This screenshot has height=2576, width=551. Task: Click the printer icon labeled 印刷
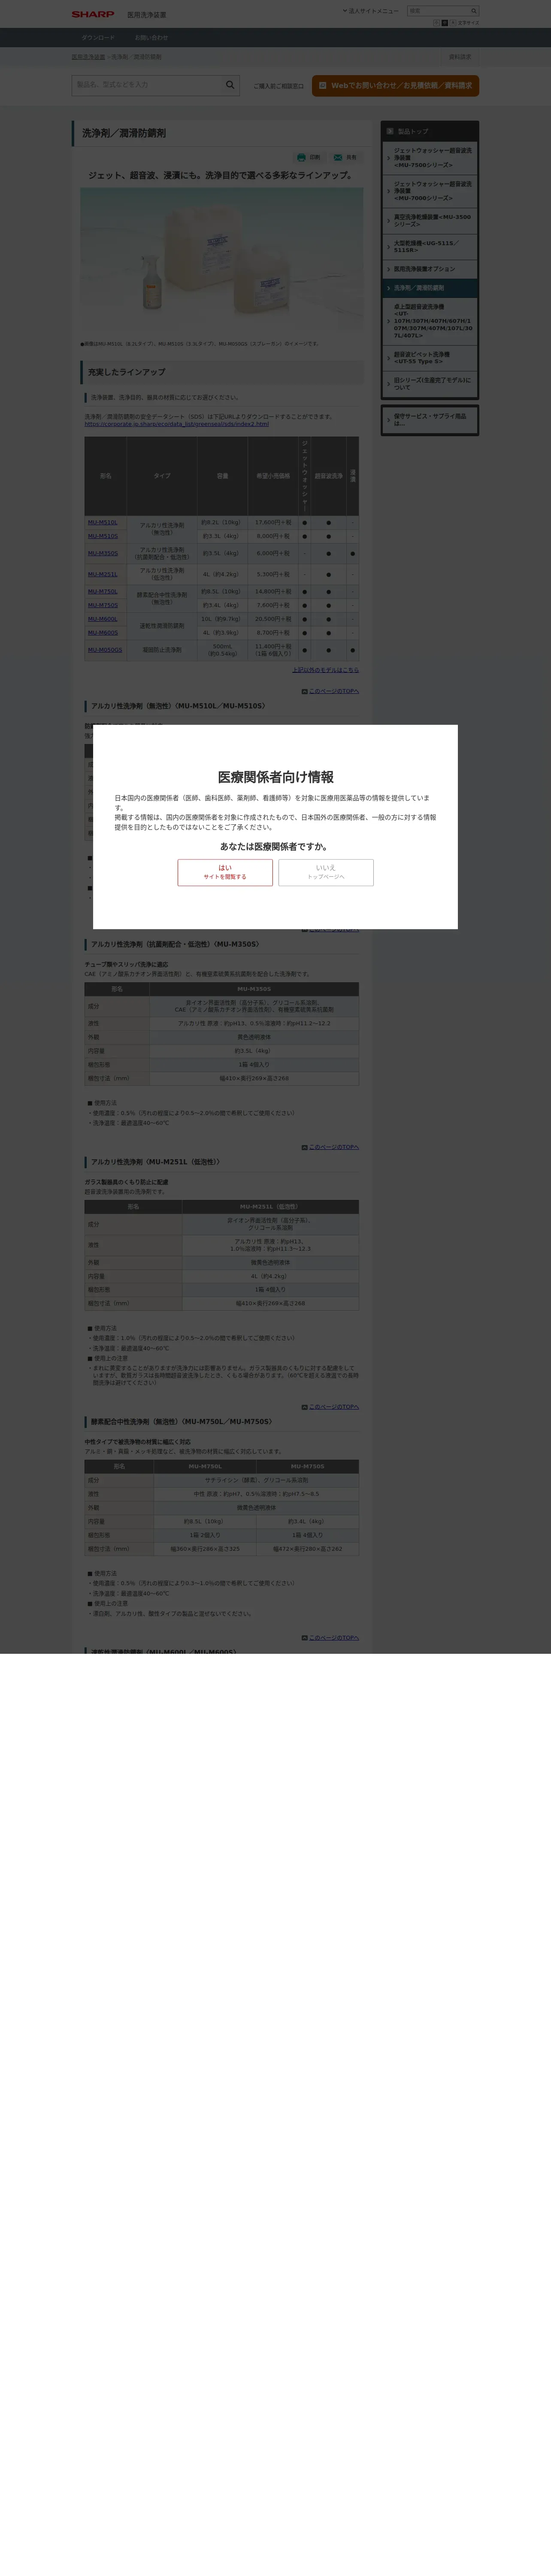301,158
